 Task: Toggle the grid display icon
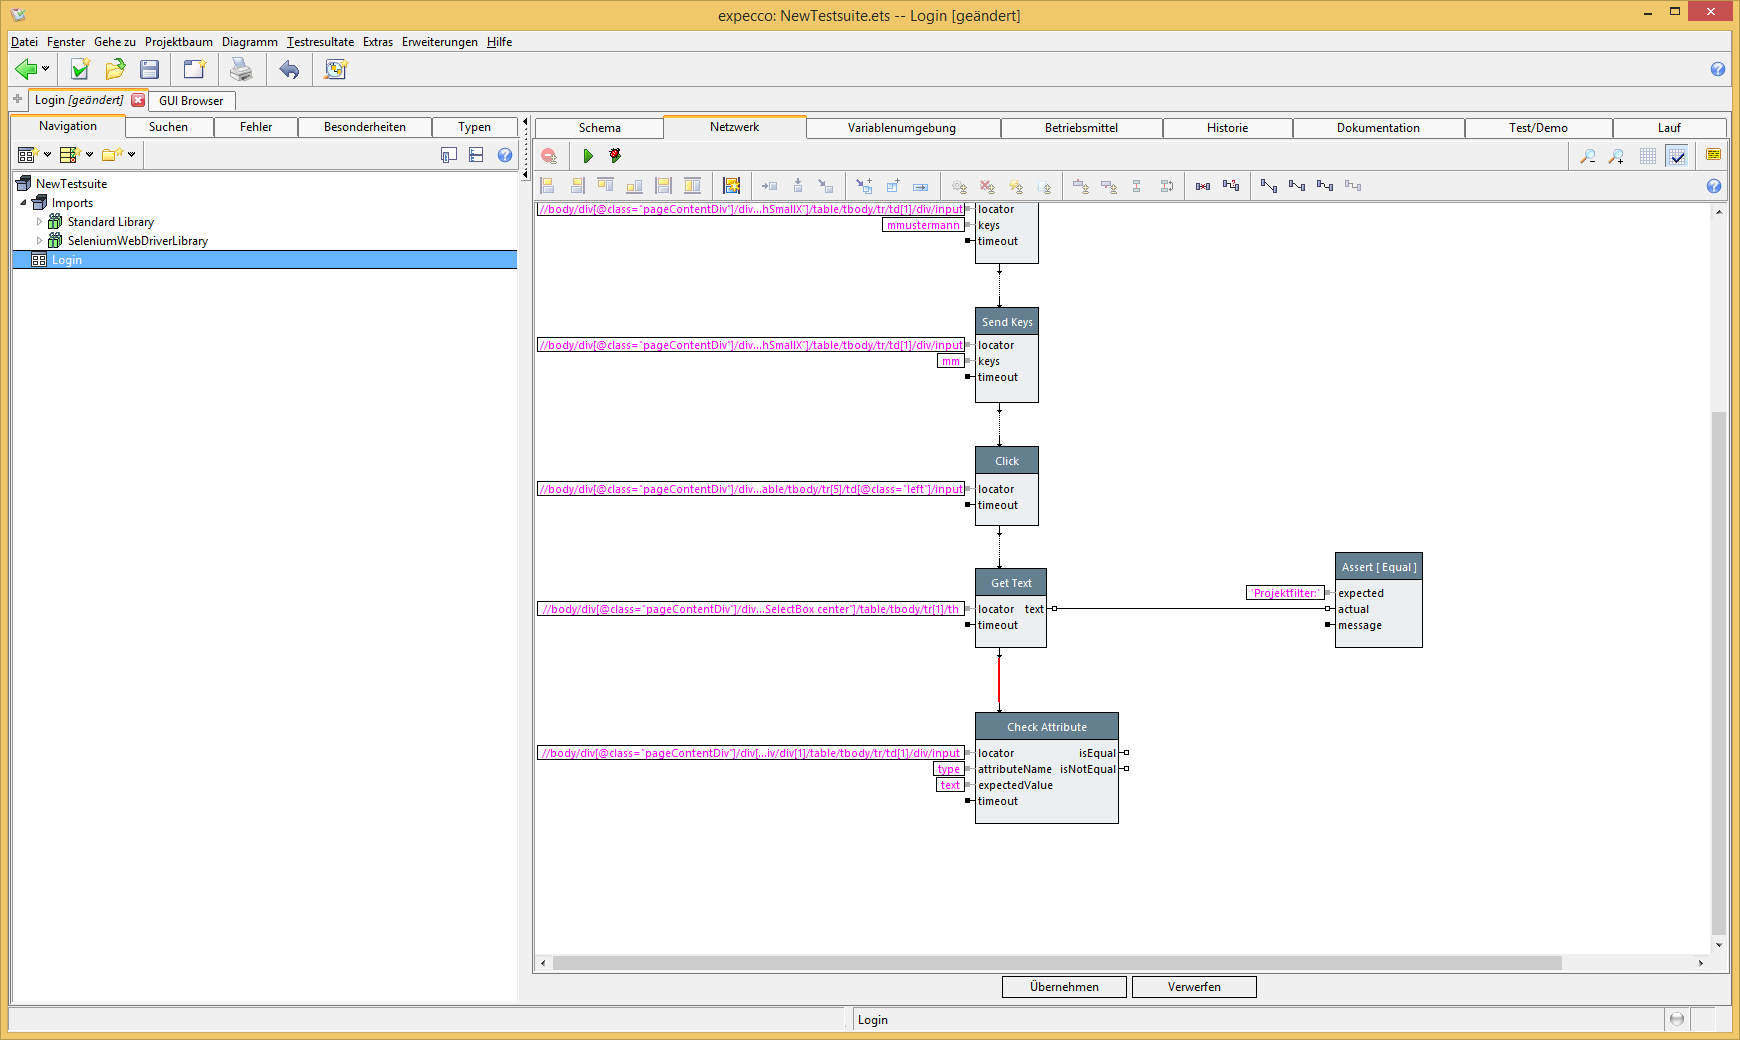1648,156
